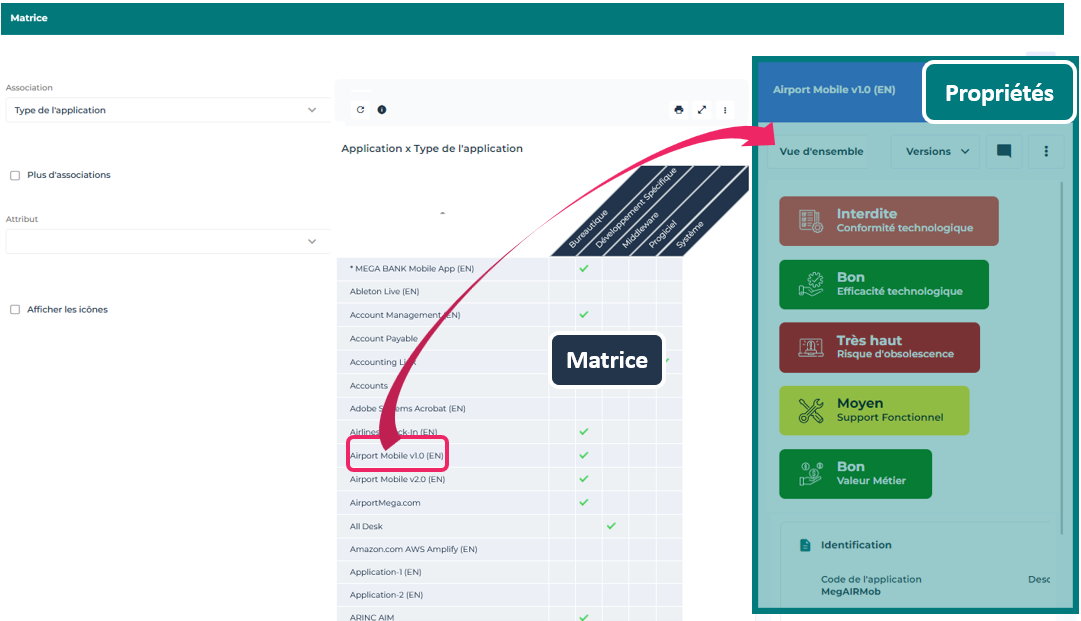The width and height of the screenshot is (1081, 621).
Task: Click the printer icon in matrix toolbar
Action: pyautogui.click(x=679, y=110)
